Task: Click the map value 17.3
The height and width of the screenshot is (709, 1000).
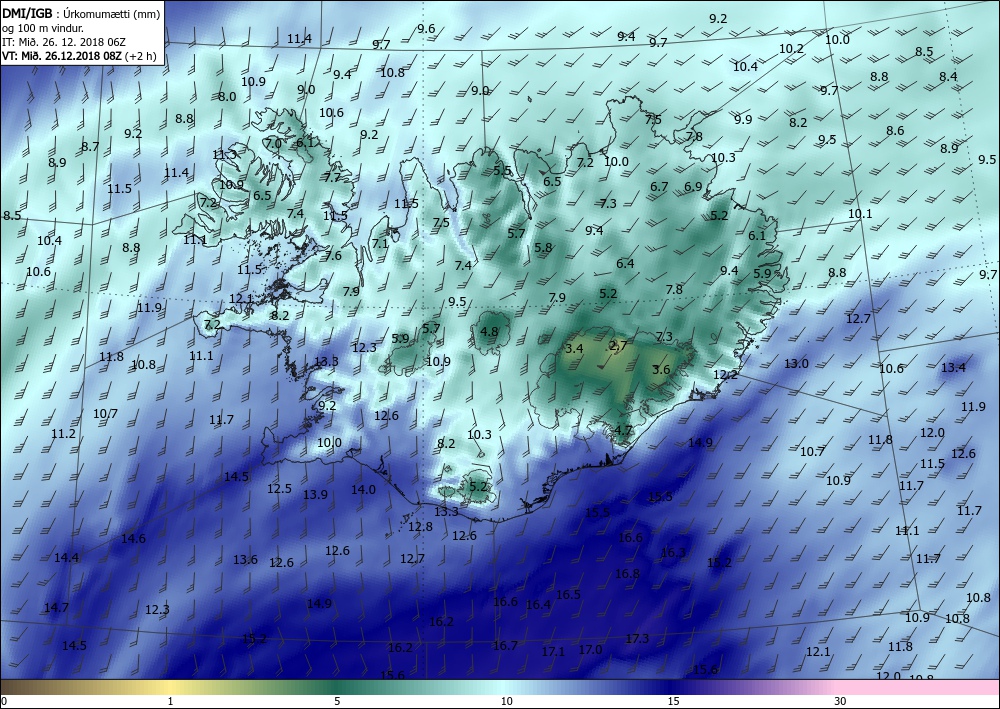Action: pyautogui.click(x=637, y=638)
